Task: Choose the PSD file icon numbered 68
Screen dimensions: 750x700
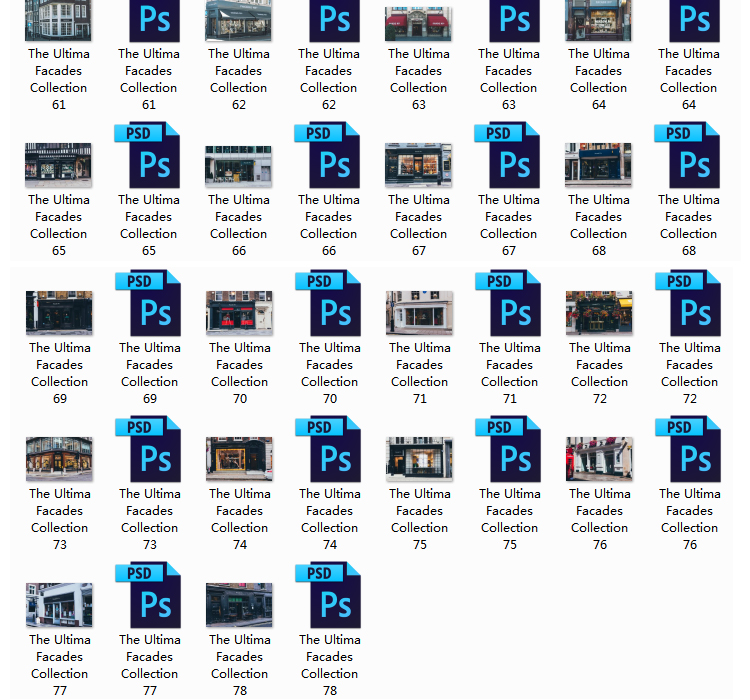Action: pyautogui.click(x=688, y=156)
